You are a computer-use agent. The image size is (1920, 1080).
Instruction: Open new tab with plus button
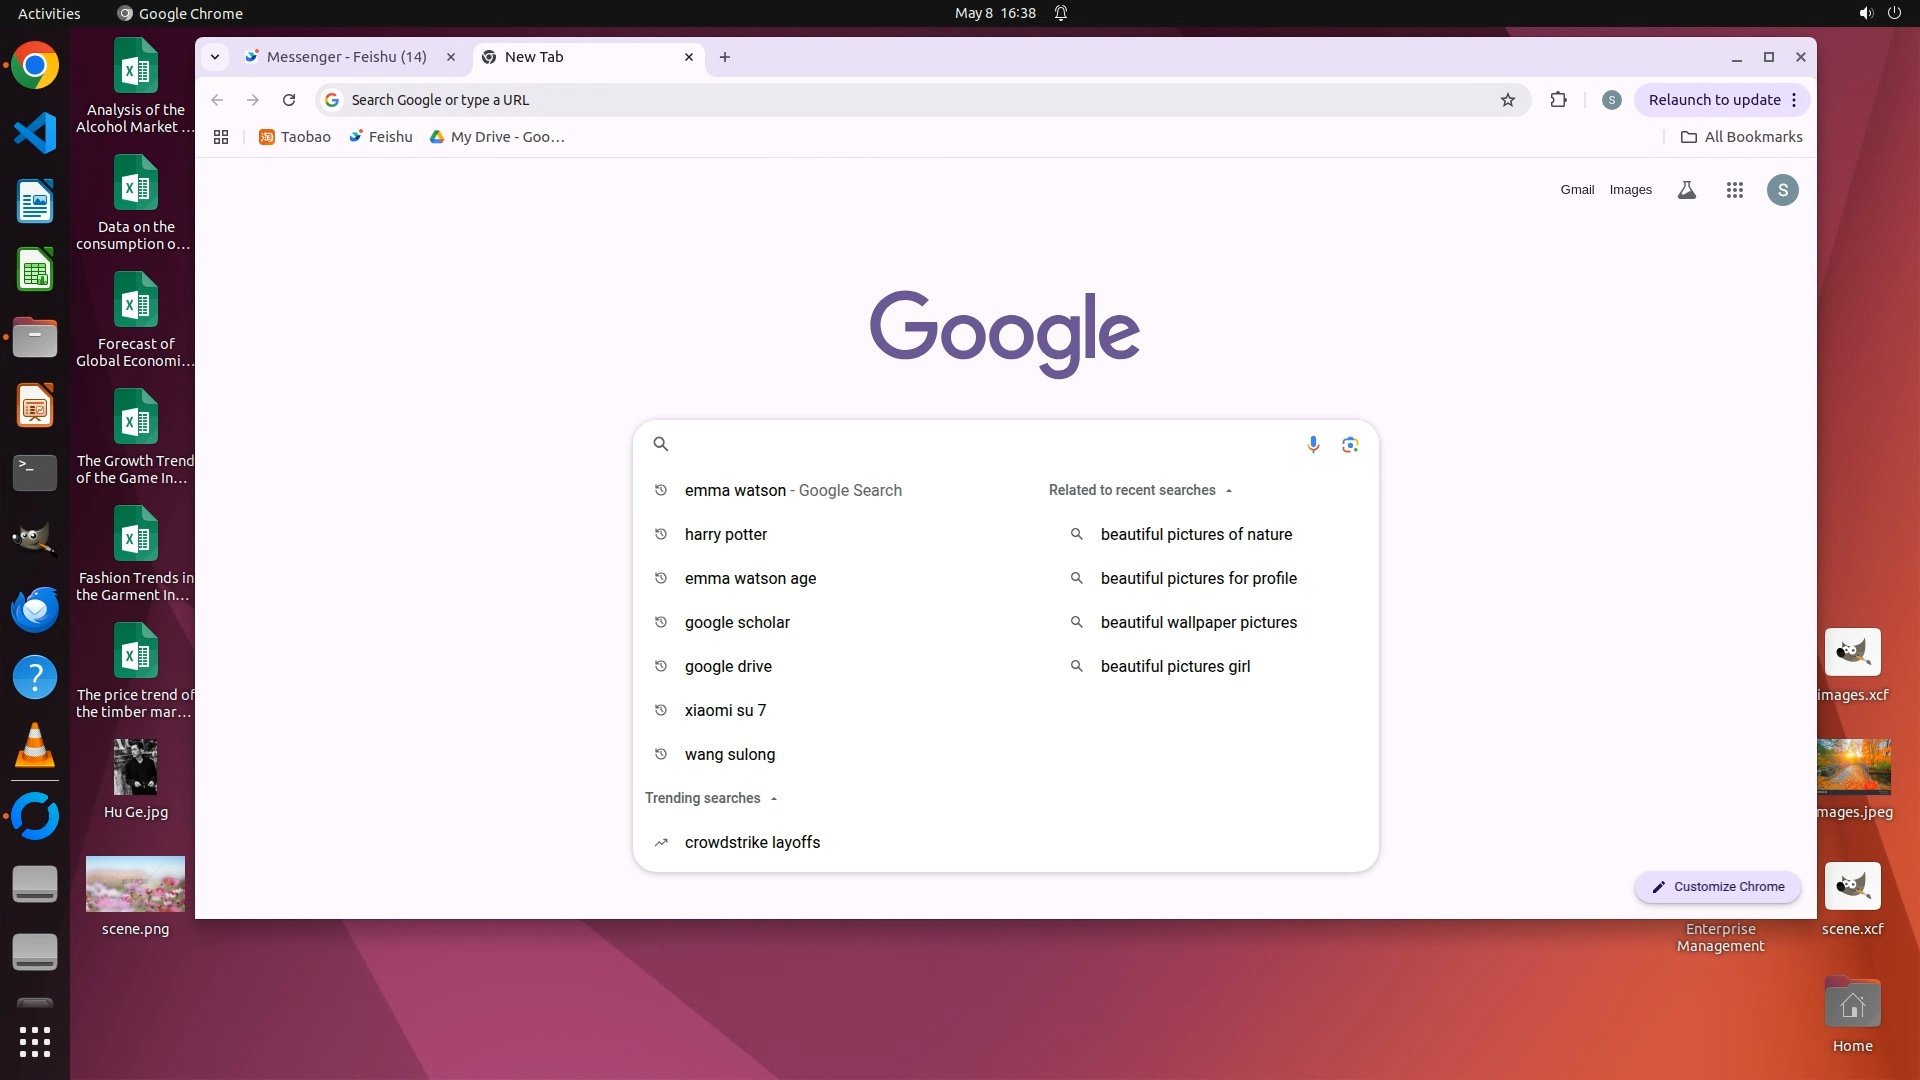[x=725, y=57]
